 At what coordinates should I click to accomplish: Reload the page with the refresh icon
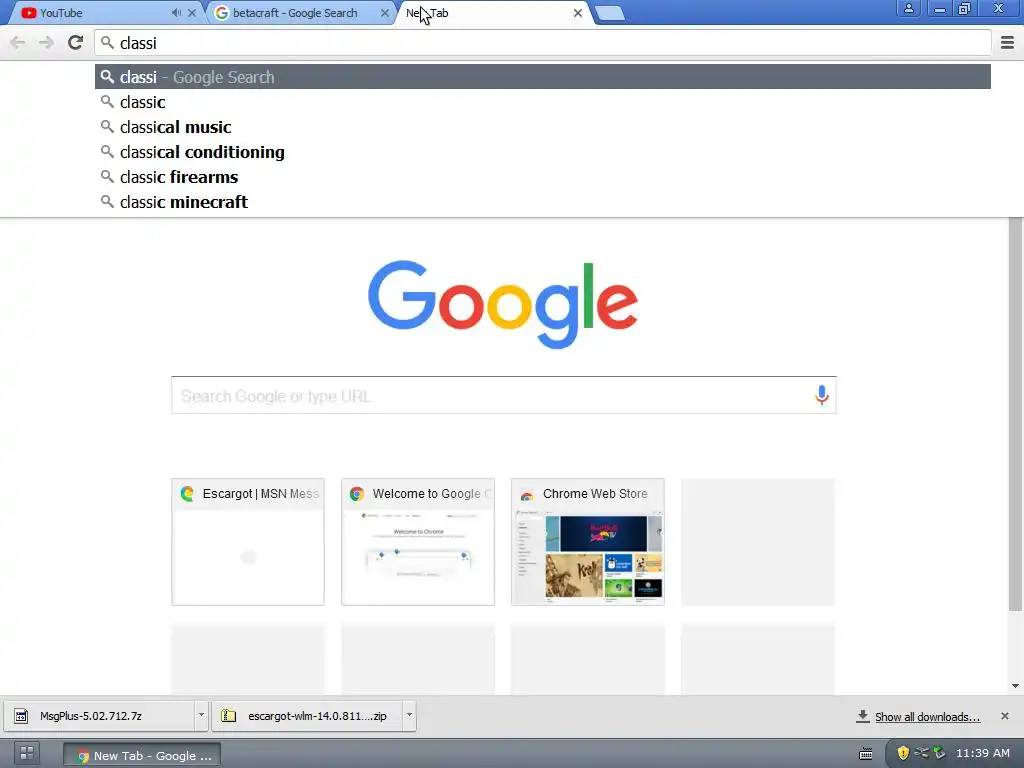click(x=76, y=43)
